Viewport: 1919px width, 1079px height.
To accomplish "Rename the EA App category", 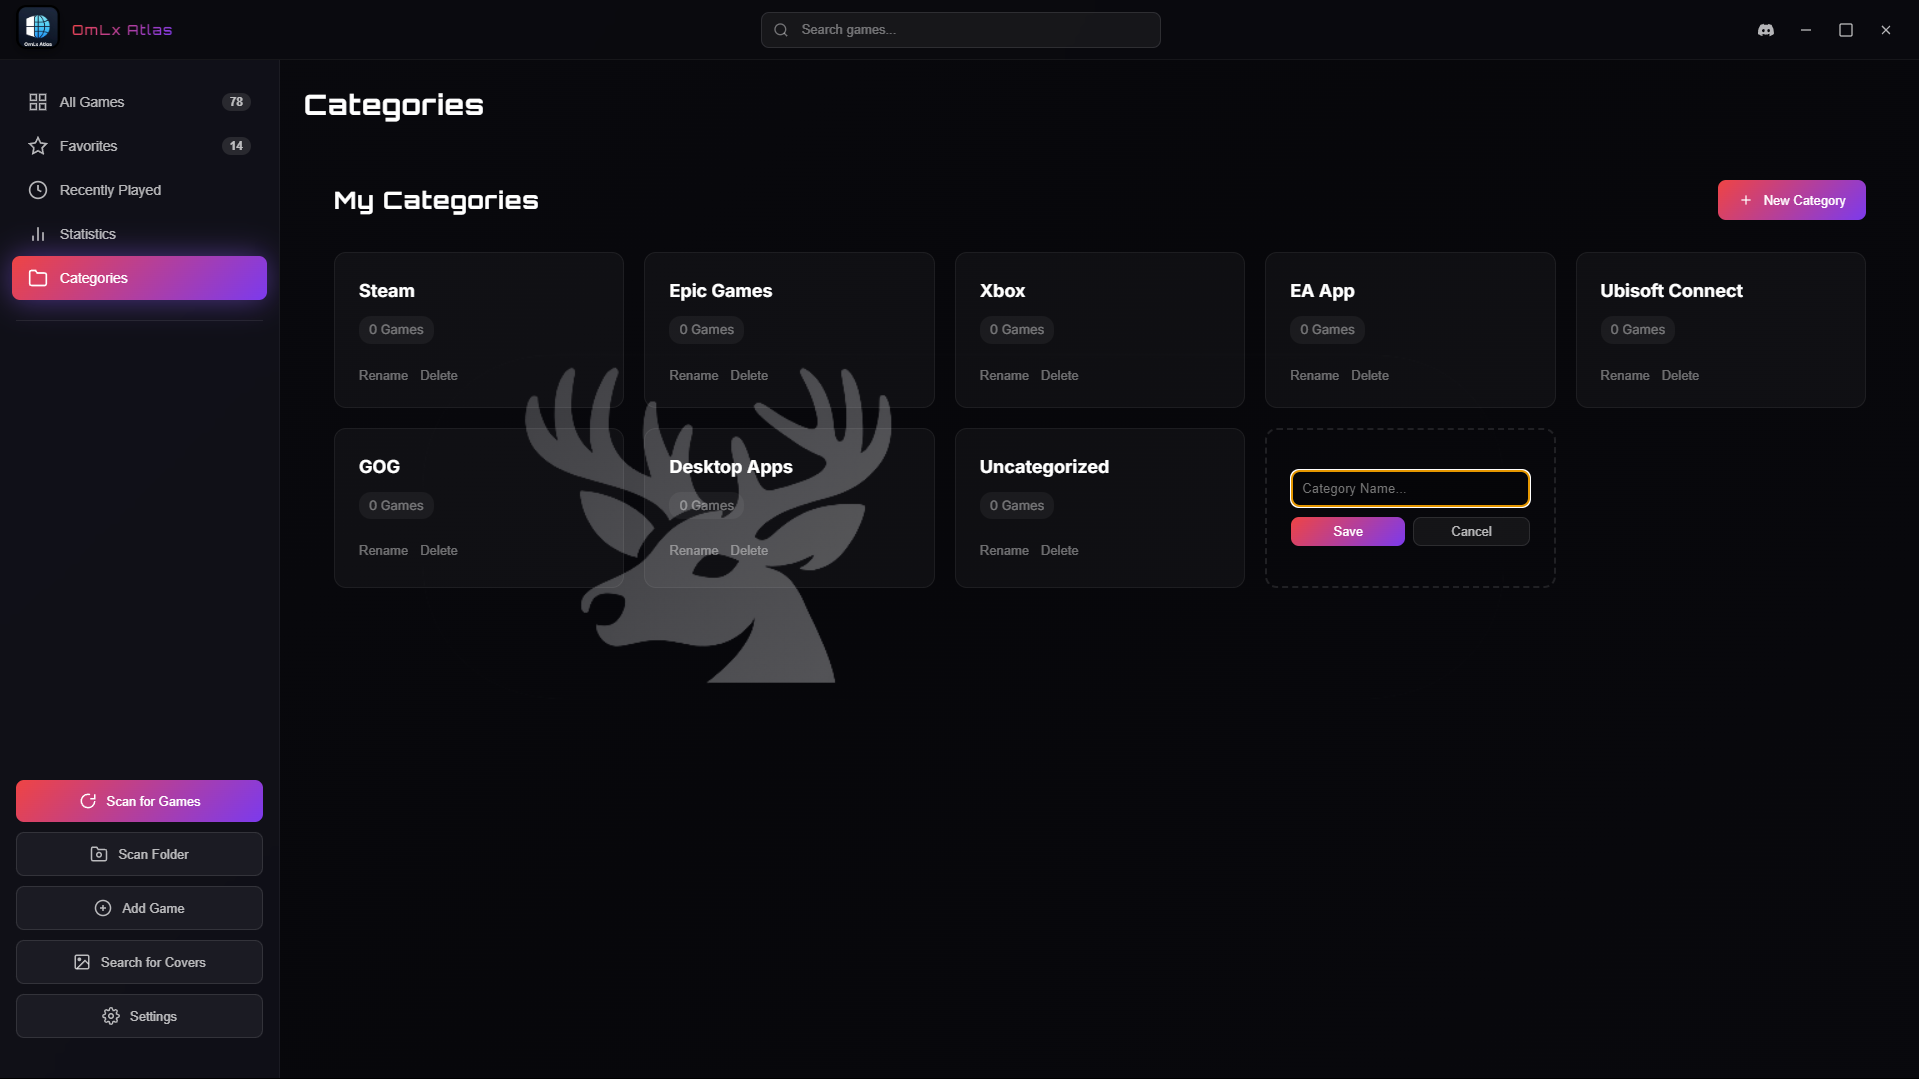I will click(1314, 375).
